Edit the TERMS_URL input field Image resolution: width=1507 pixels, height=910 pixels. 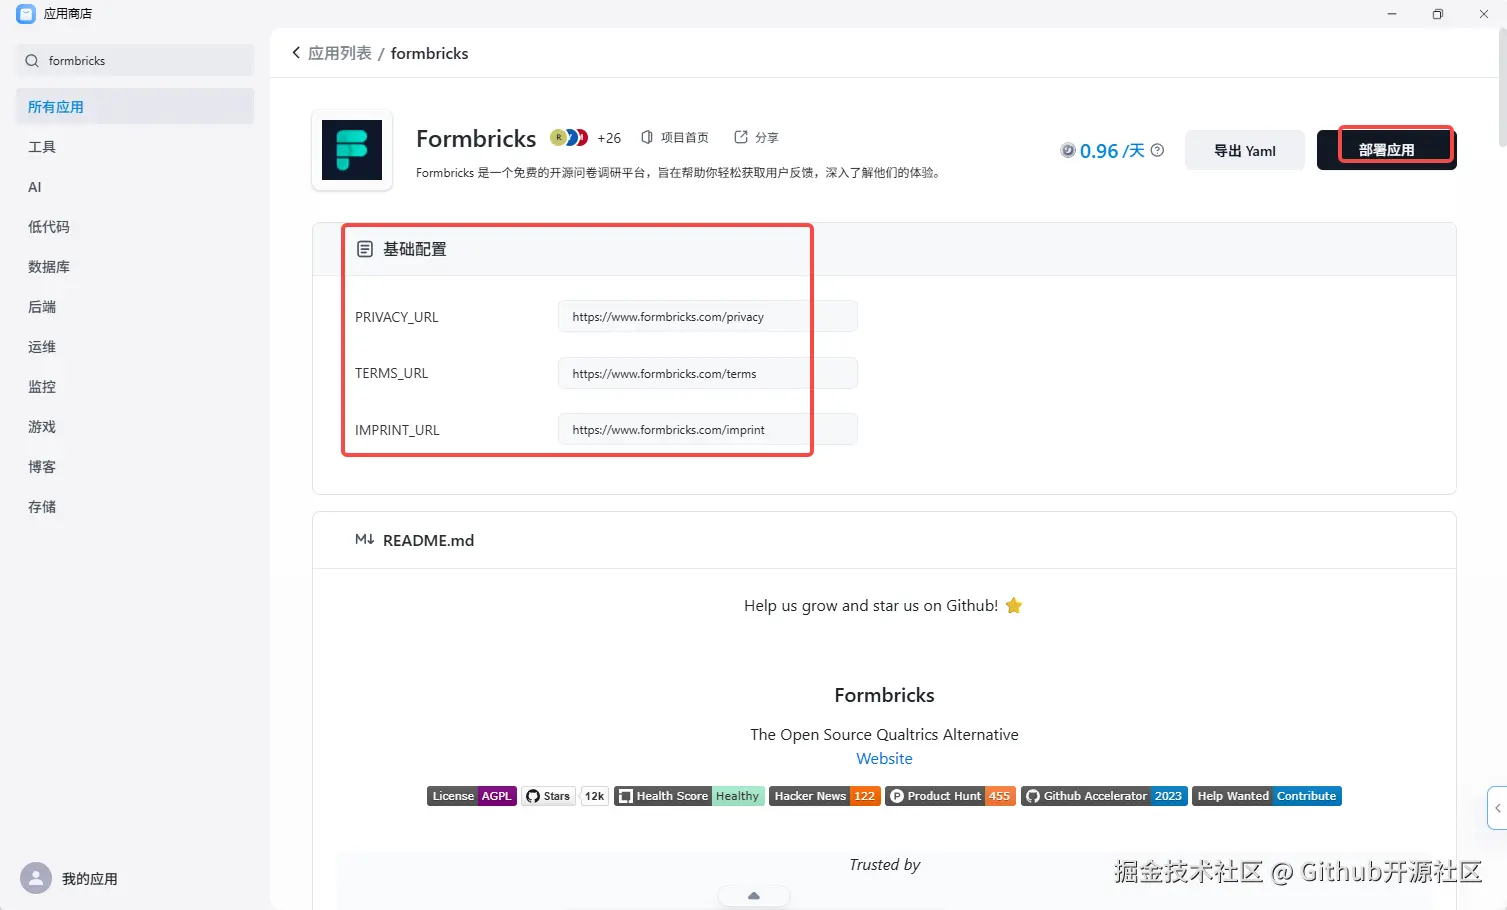(x=707, y=373)
